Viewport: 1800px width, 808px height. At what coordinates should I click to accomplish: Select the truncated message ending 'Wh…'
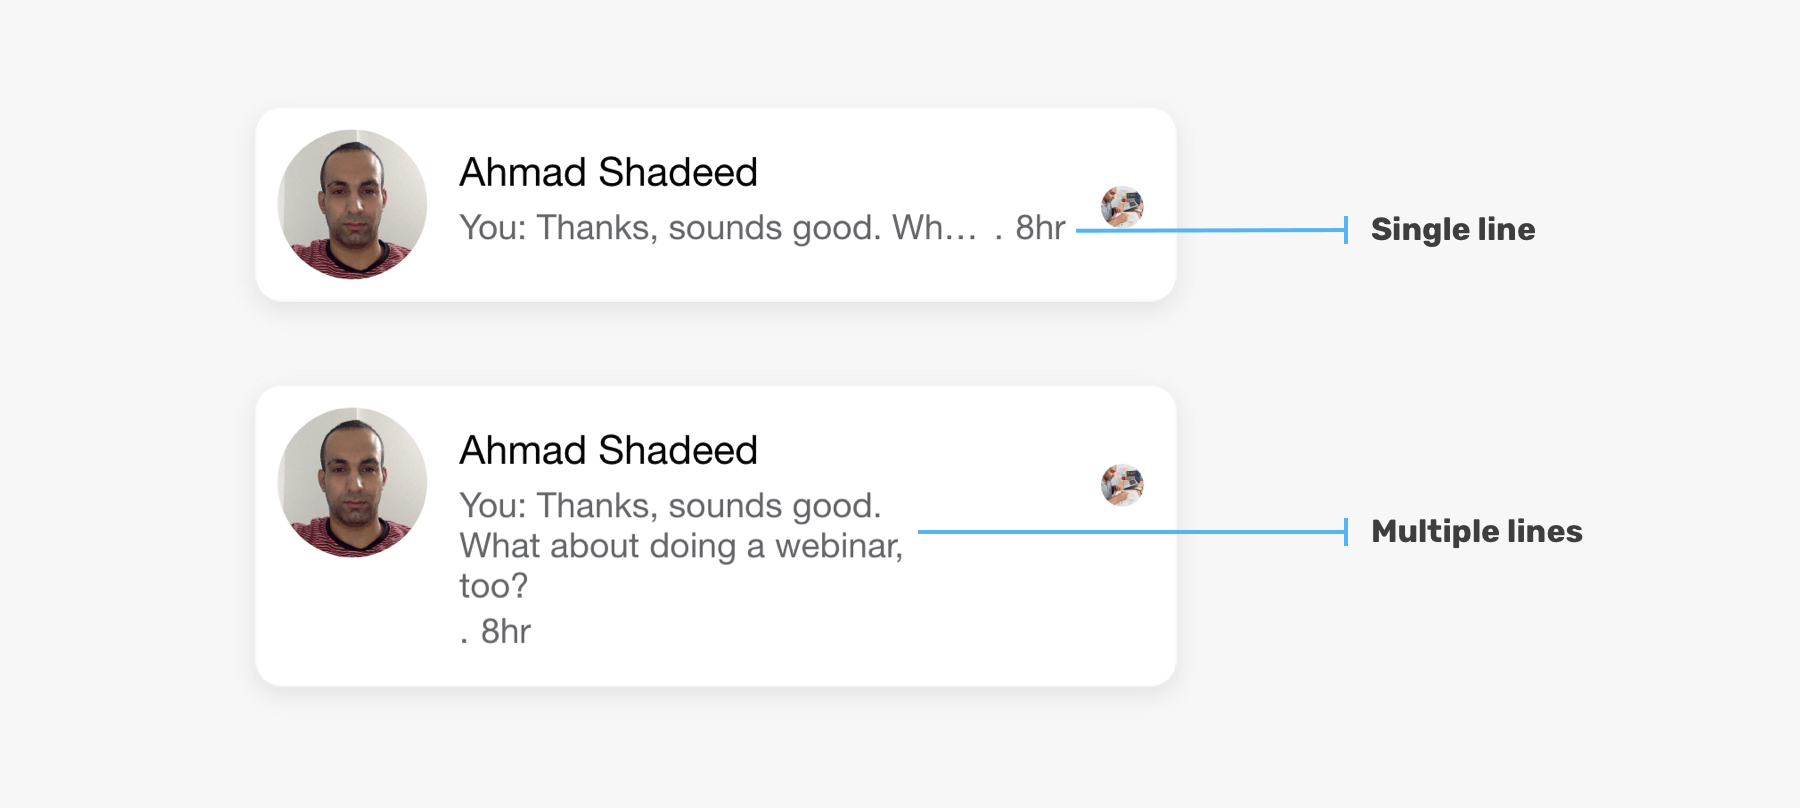pyautogui.click(x=718, y=228)
